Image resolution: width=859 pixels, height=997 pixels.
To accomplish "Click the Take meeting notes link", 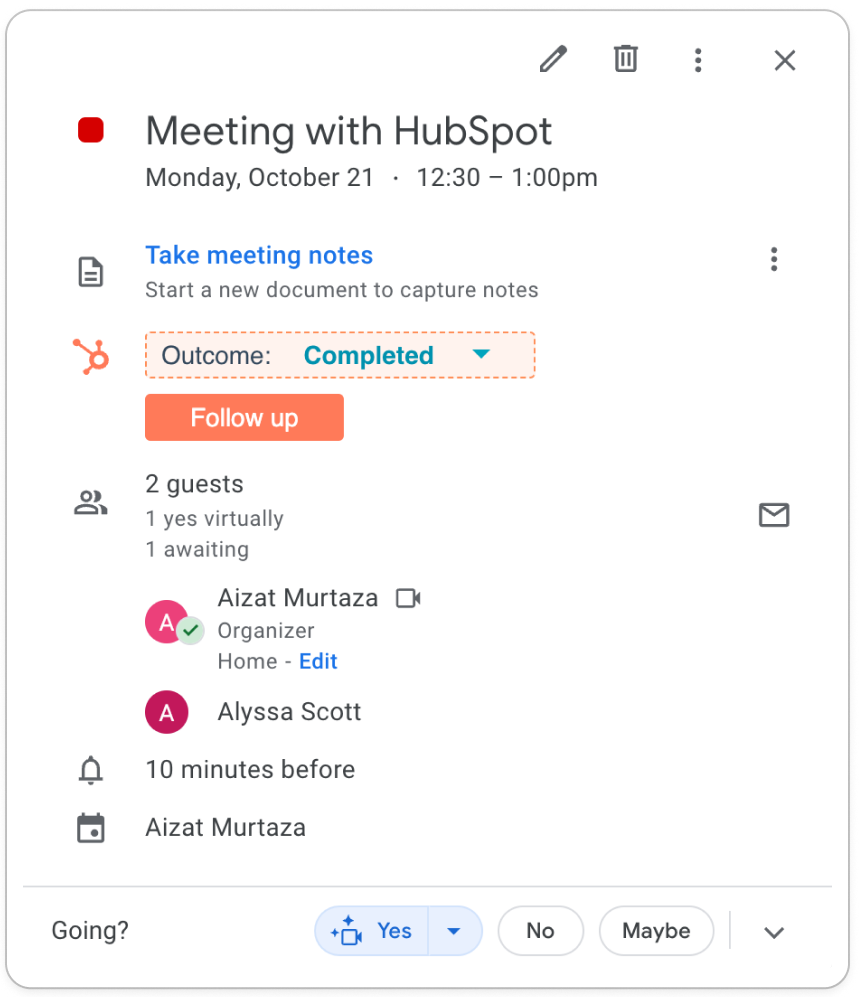I will pos(259,255).
